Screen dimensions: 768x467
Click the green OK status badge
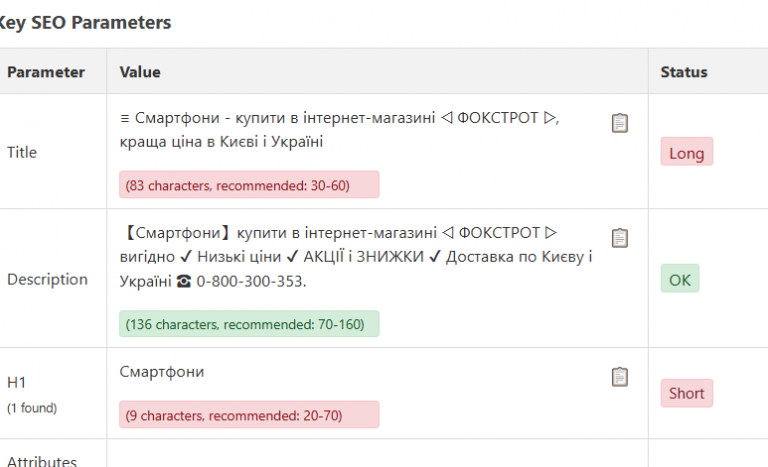coord(679,278)
